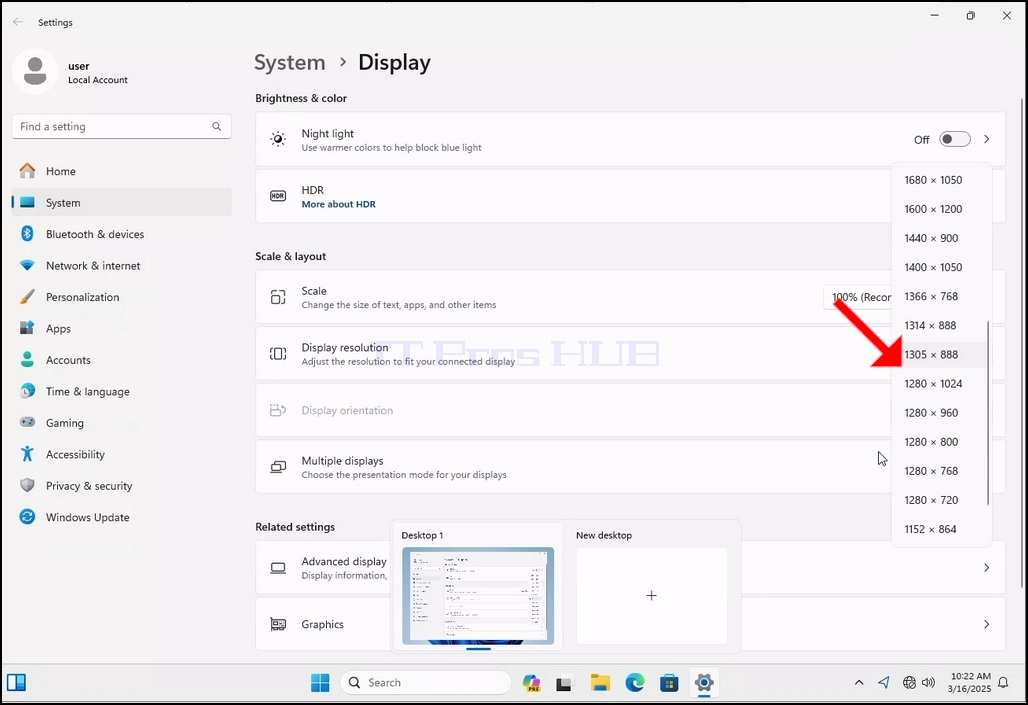Click the resolution list scrollbar

pyautogui.click(x=988, y=413)
